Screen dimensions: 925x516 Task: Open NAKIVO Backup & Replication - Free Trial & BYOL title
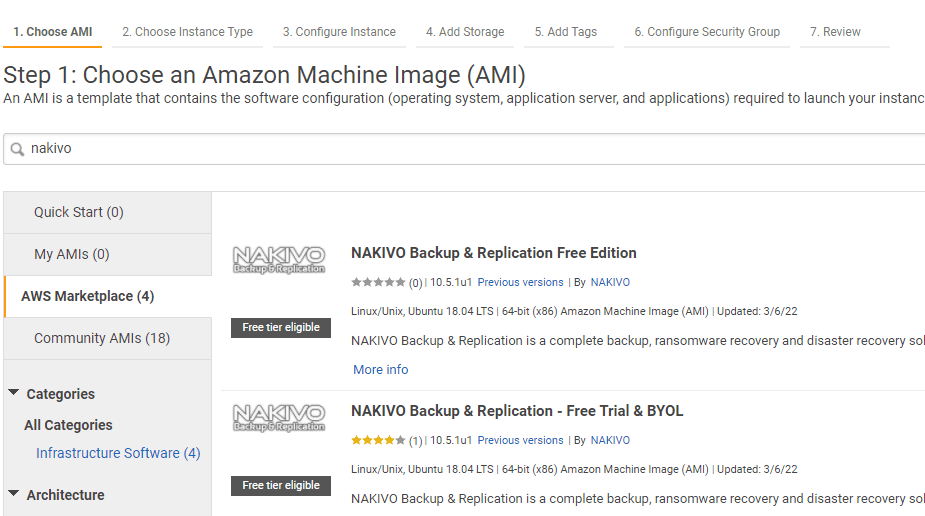tap(517, 411)
